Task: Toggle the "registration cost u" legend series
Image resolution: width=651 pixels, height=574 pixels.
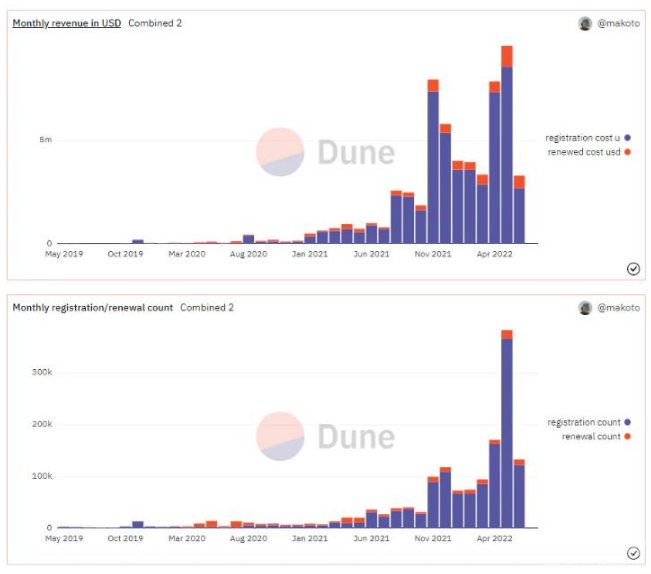Action: click(582, 137)
